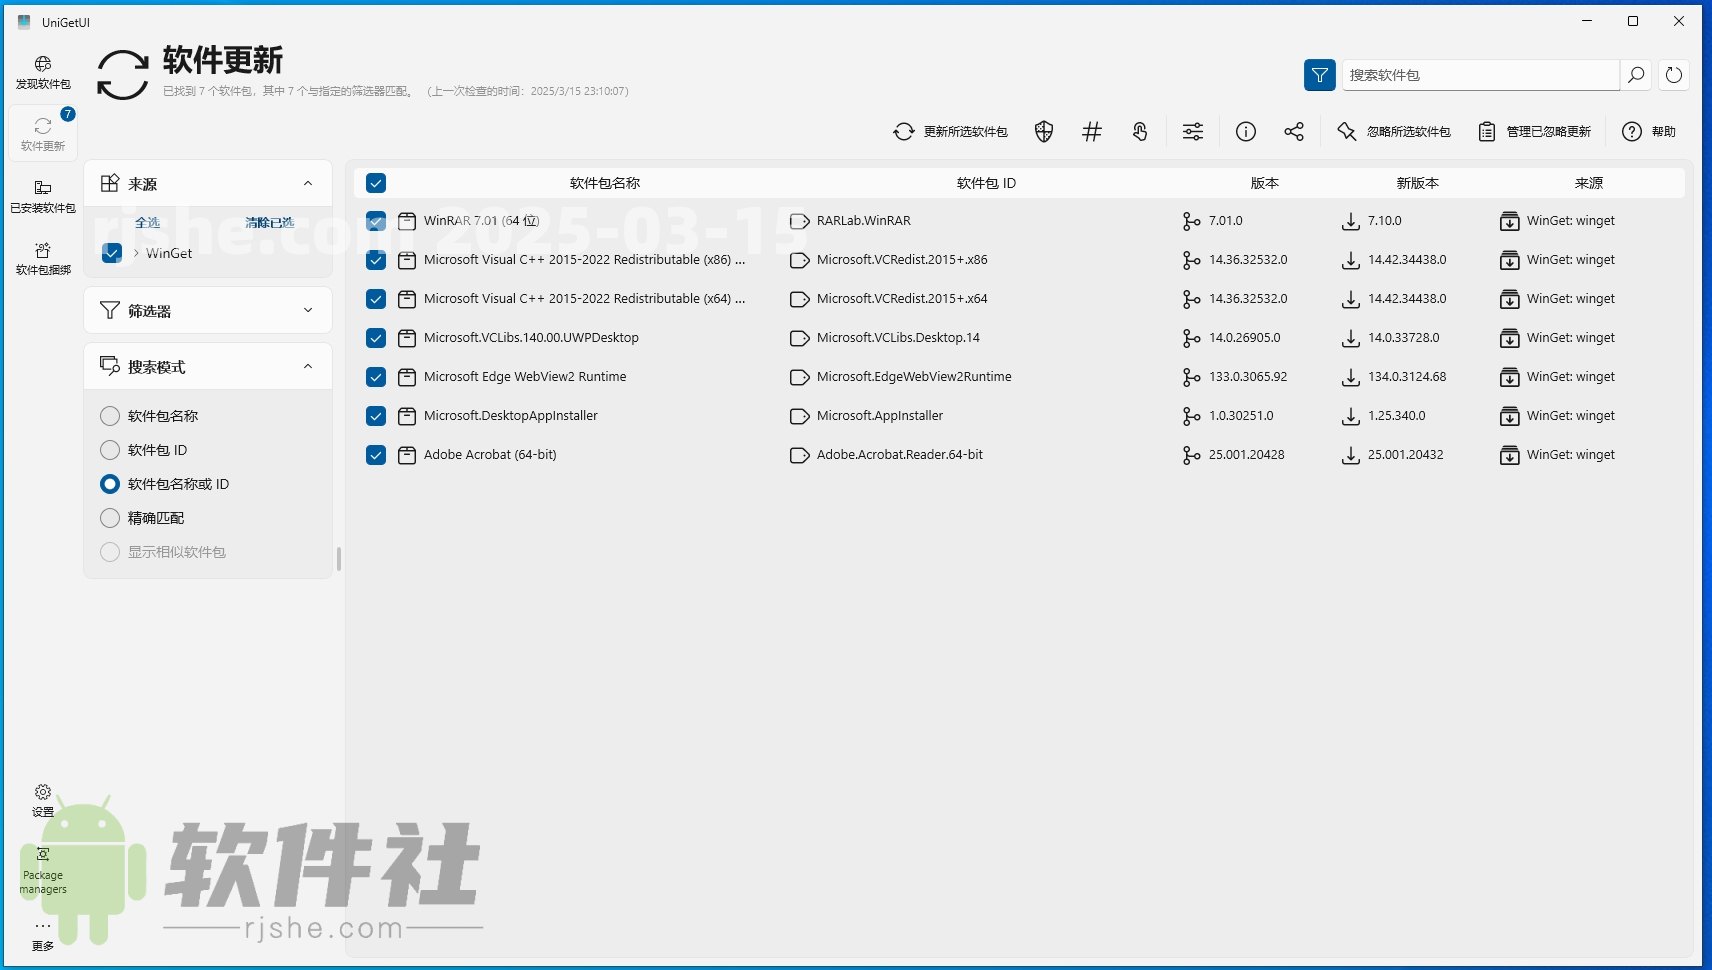This screenshot has width=1712, height=970.
Task: Click the 清除已选 clear selection link
Action: 271,222
